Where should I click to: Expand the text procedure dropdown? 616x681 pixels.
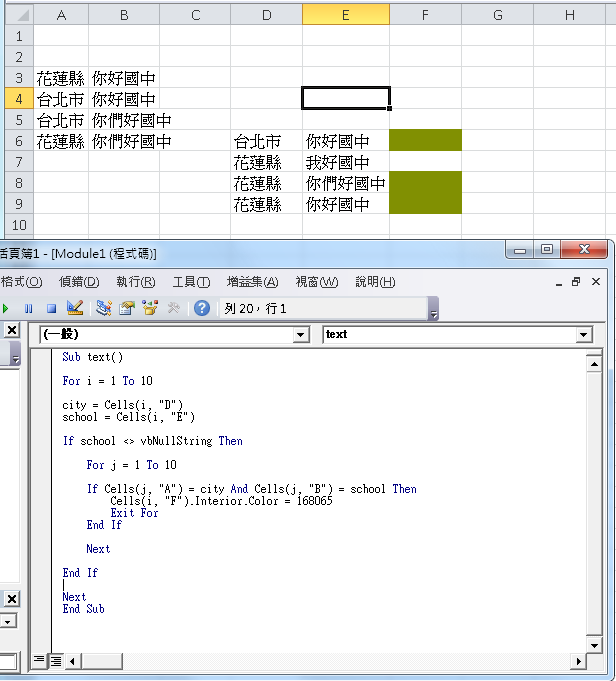pos(583,335)
